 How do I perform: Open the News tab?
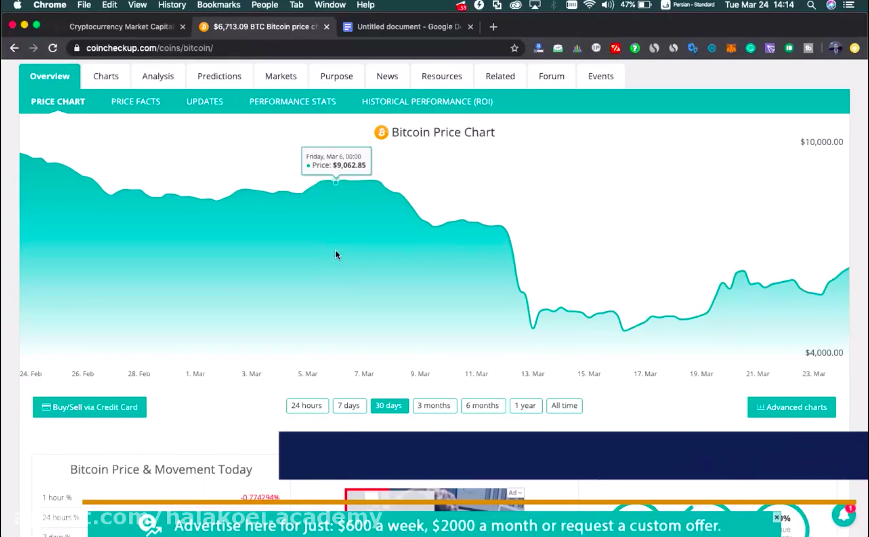(x=387, y=76)
